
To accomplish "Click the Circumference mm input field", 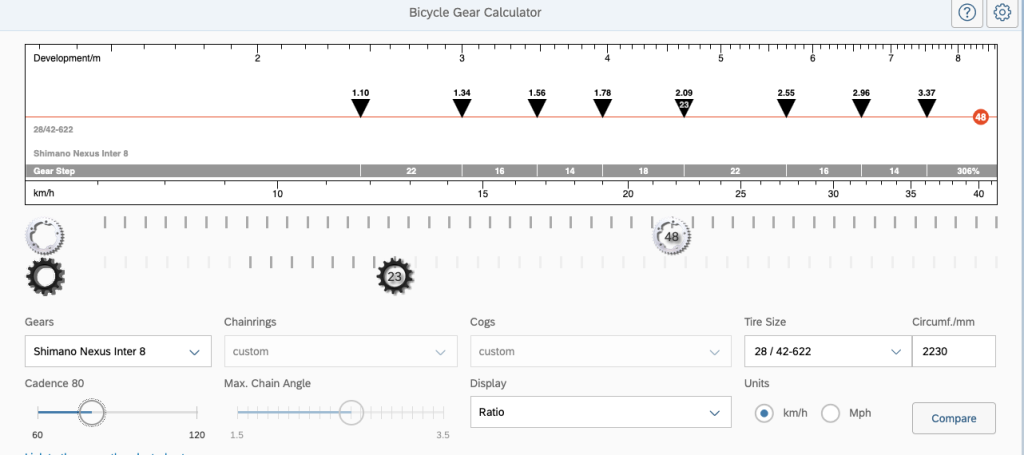I will pos(953,352).
